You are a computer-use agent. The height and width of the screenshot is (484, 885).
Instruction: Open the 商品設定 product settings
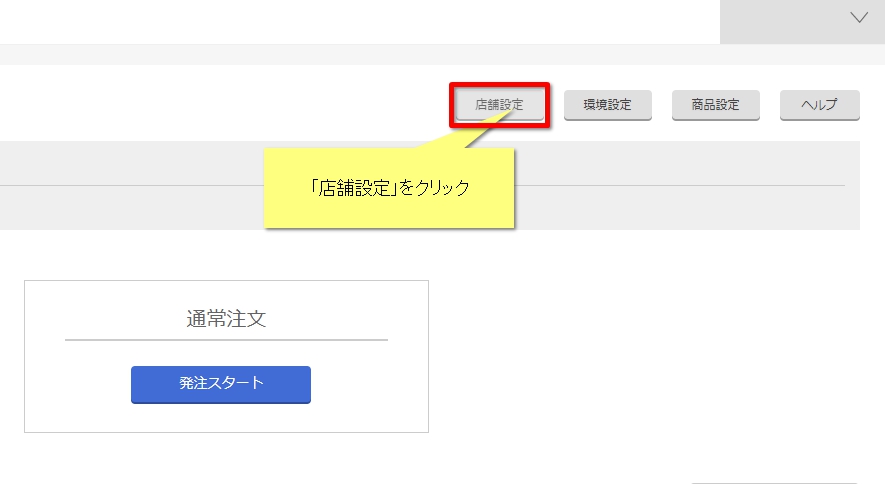pyautogui.click(x=716, y=105)
